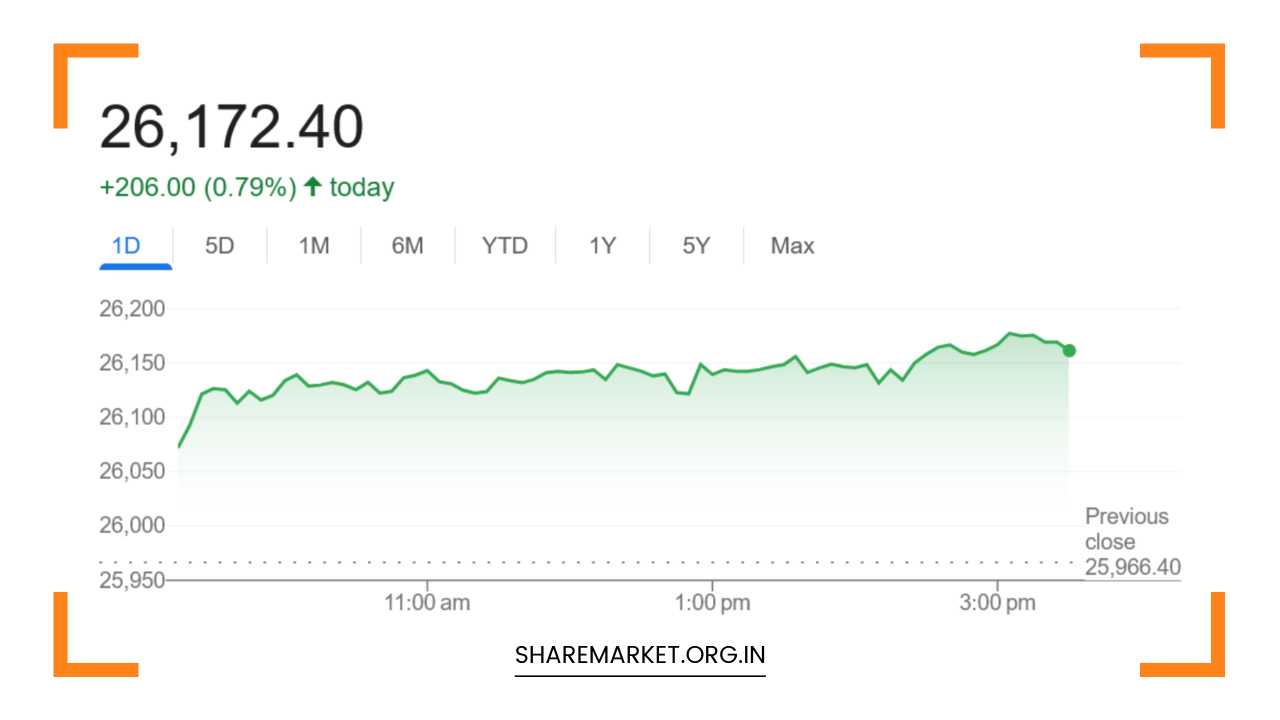The image size is (1280, 720).
Task: Click the 26,200 price axis label
Action: tap(132, 308)
